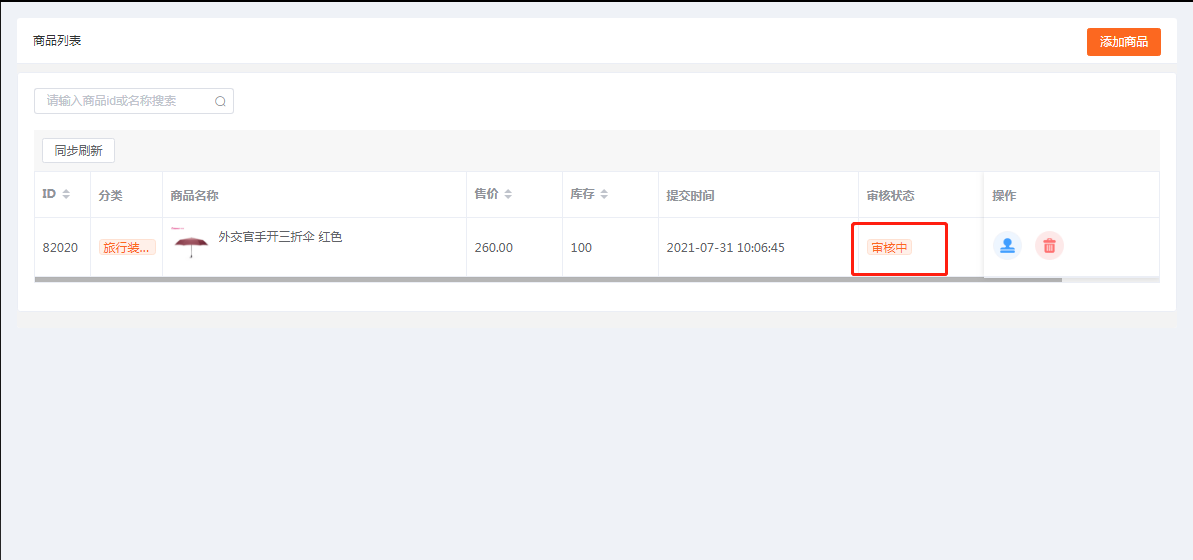Delete product 82020 with trash icon
Viewport: 1193px width, 560px height.
click(1049, 246)
